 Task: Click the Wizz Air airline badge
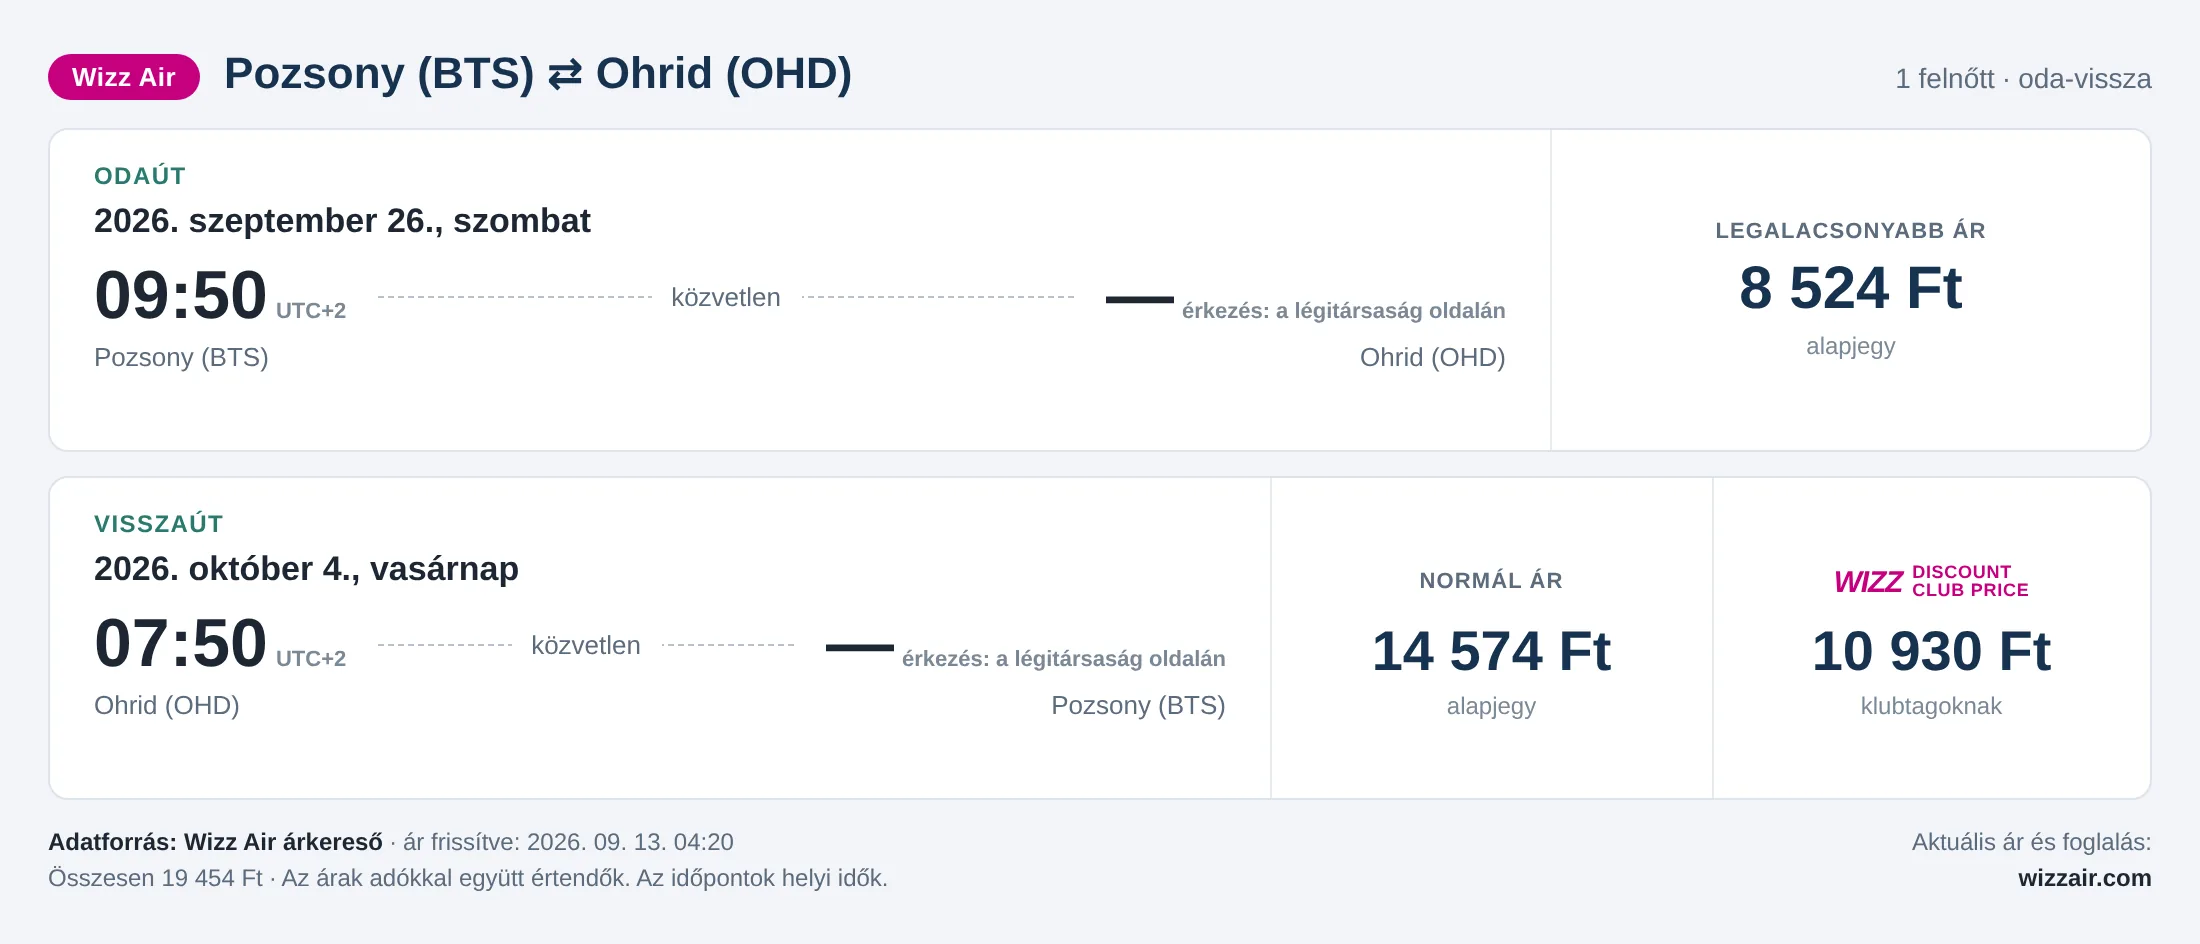point(124,77)
